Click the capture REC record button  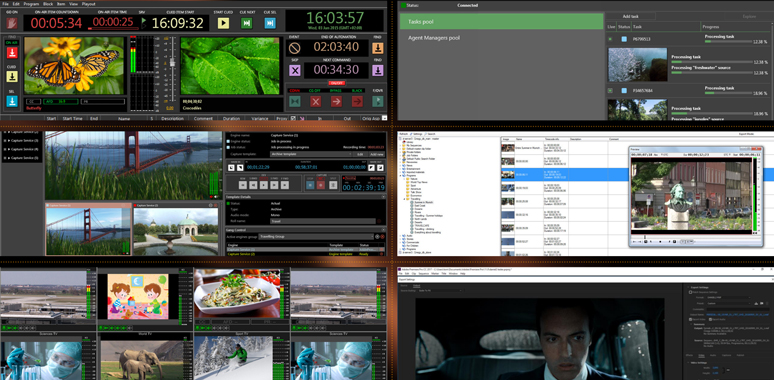320,185
